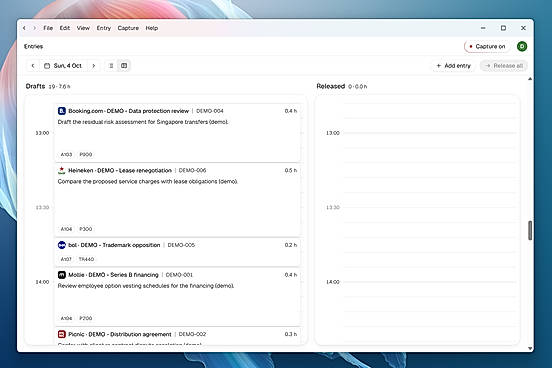Screen dimensions: 552x368
Task: Open the Mollie Series B financing entry
Action: click(177, 297)
